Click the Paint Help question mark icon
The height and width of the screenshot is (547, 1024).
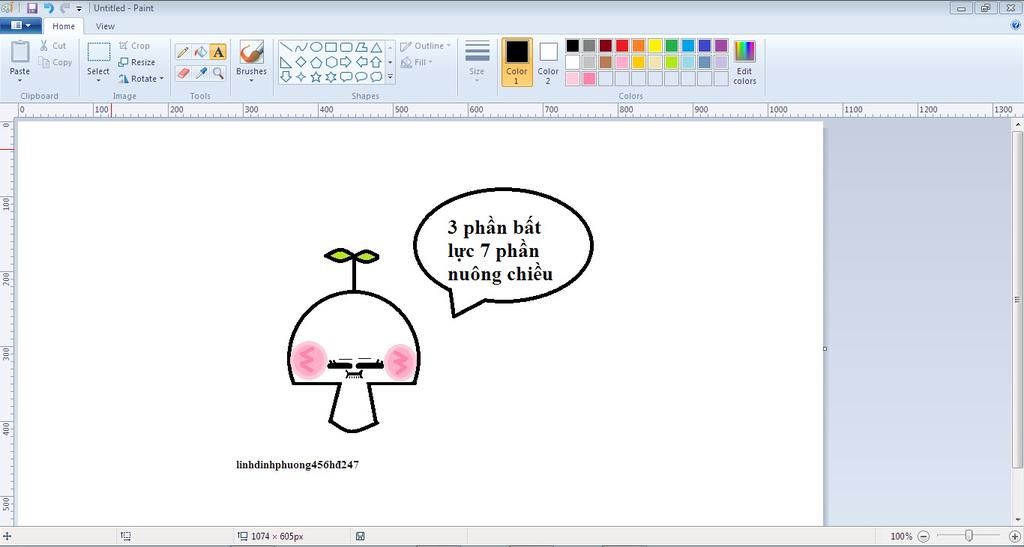[x=1015, y=26]
